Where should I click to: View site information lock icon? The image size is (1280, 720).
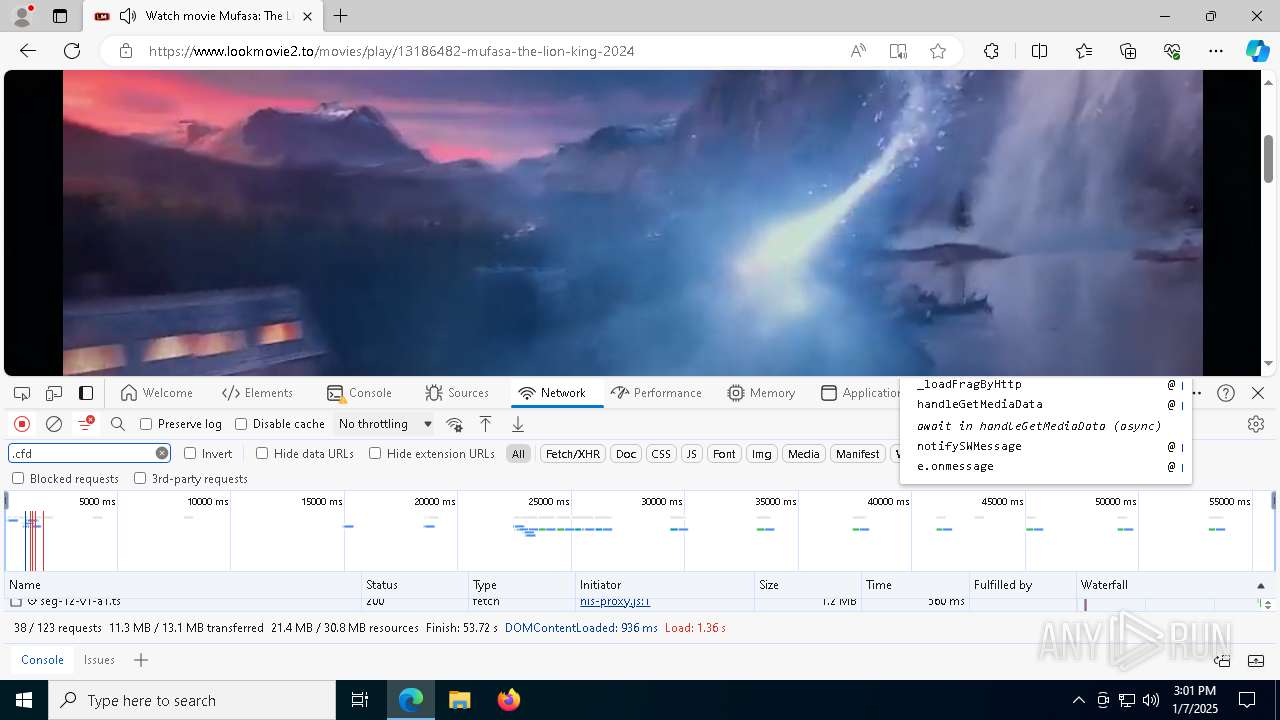[125, 51]
